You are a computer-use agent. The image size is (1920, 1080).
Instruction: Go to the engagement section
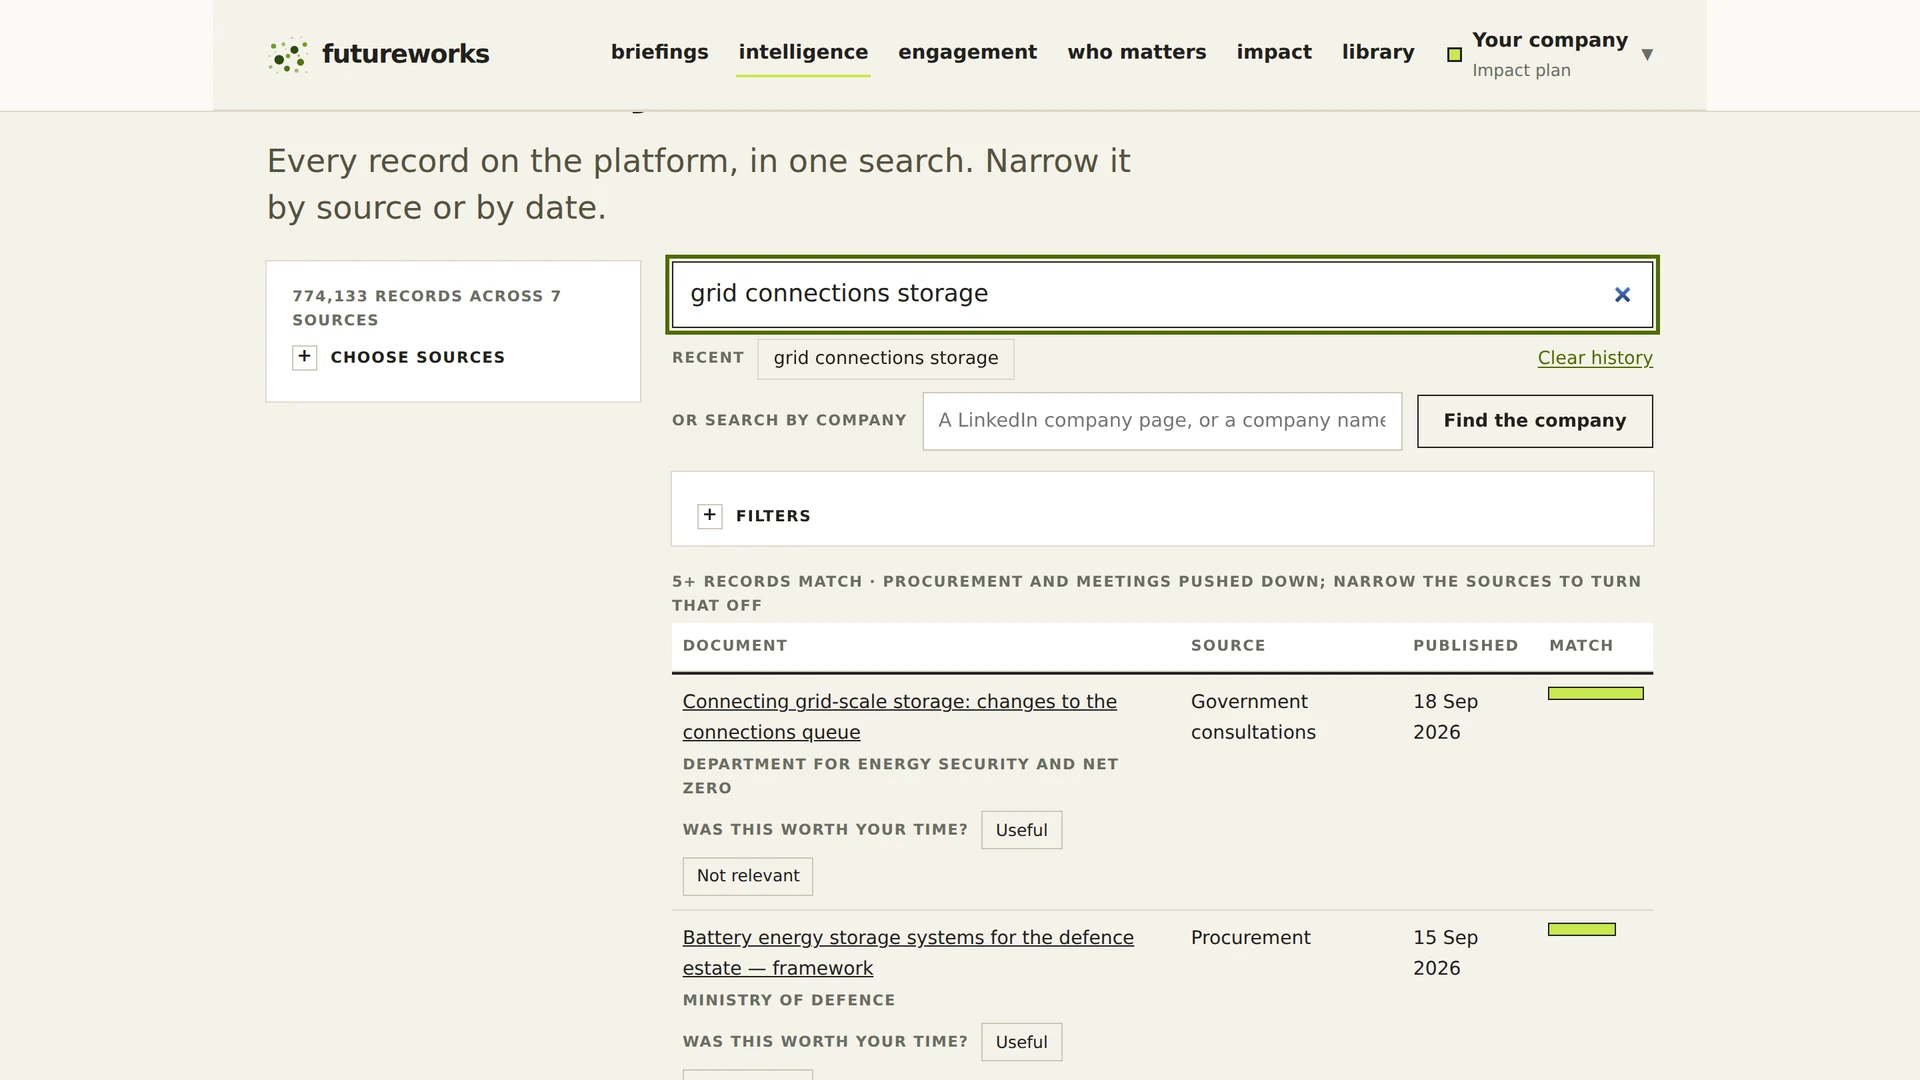pyautogui.click(x=968, y=52)
